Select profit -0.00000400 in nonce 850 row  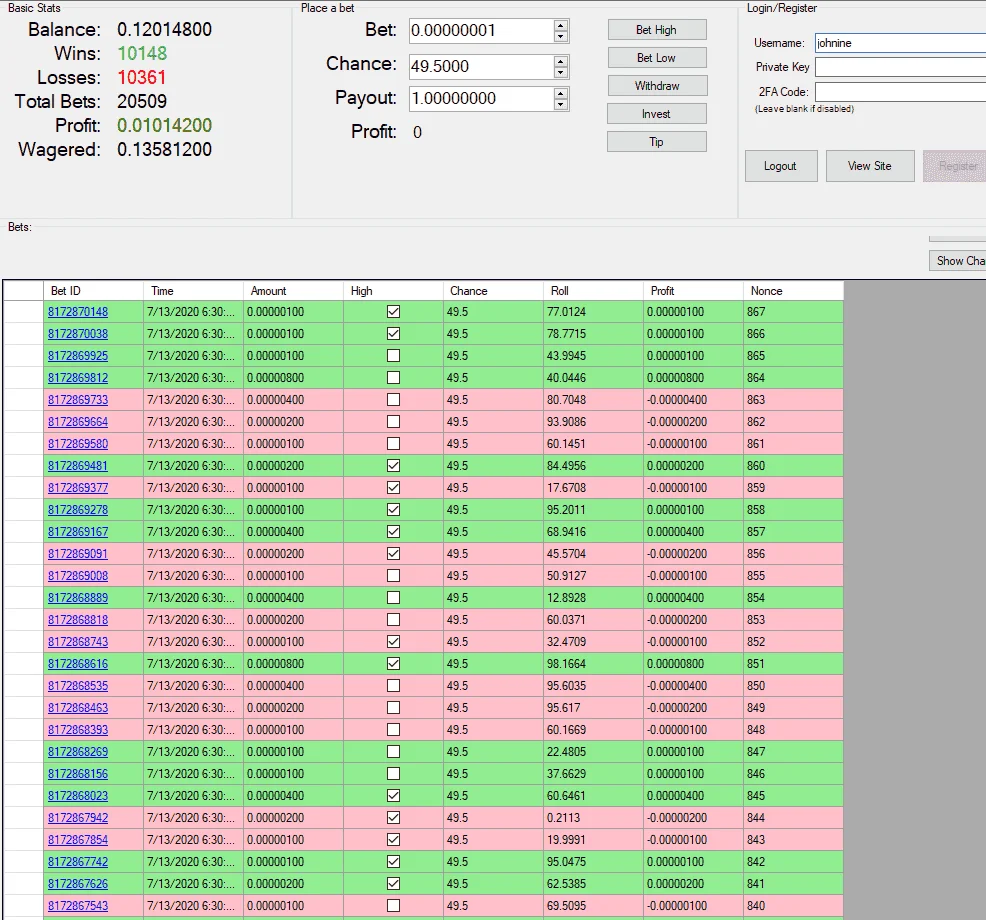[694, 686]
